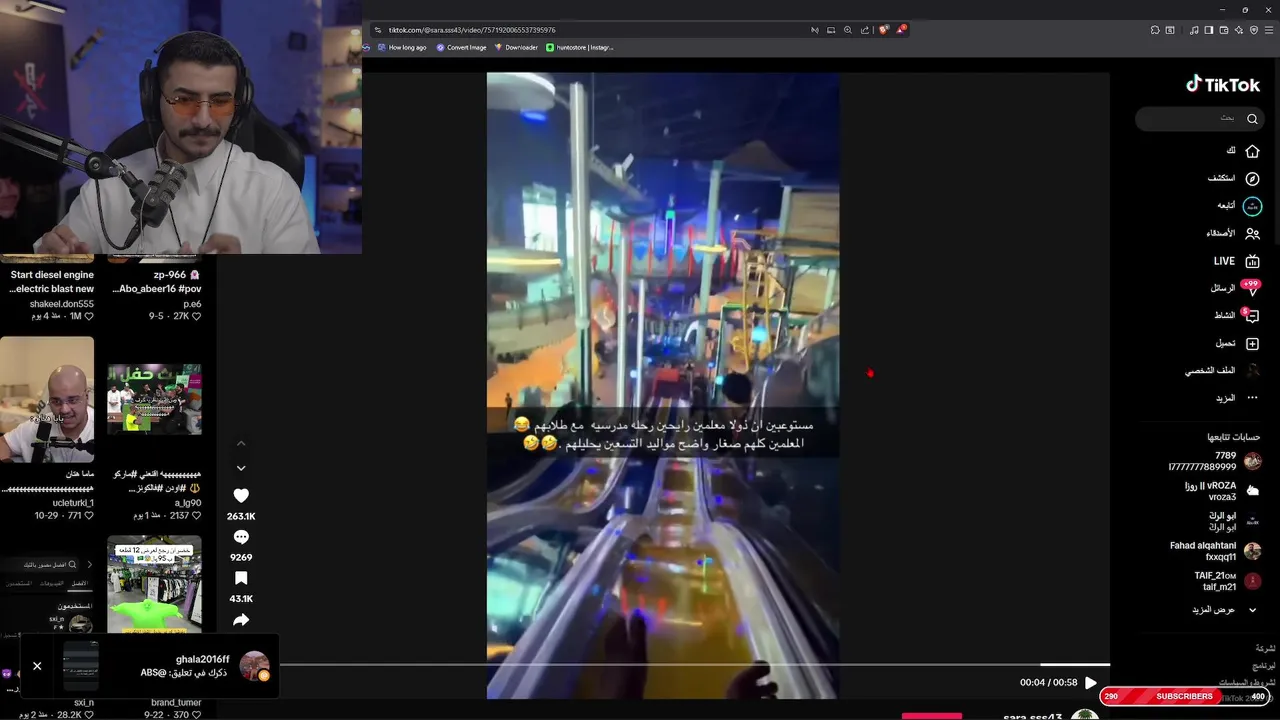1280x720 pixels.
Task: Open 'Downloader' bookmark
Action: [x=516, y=47]
